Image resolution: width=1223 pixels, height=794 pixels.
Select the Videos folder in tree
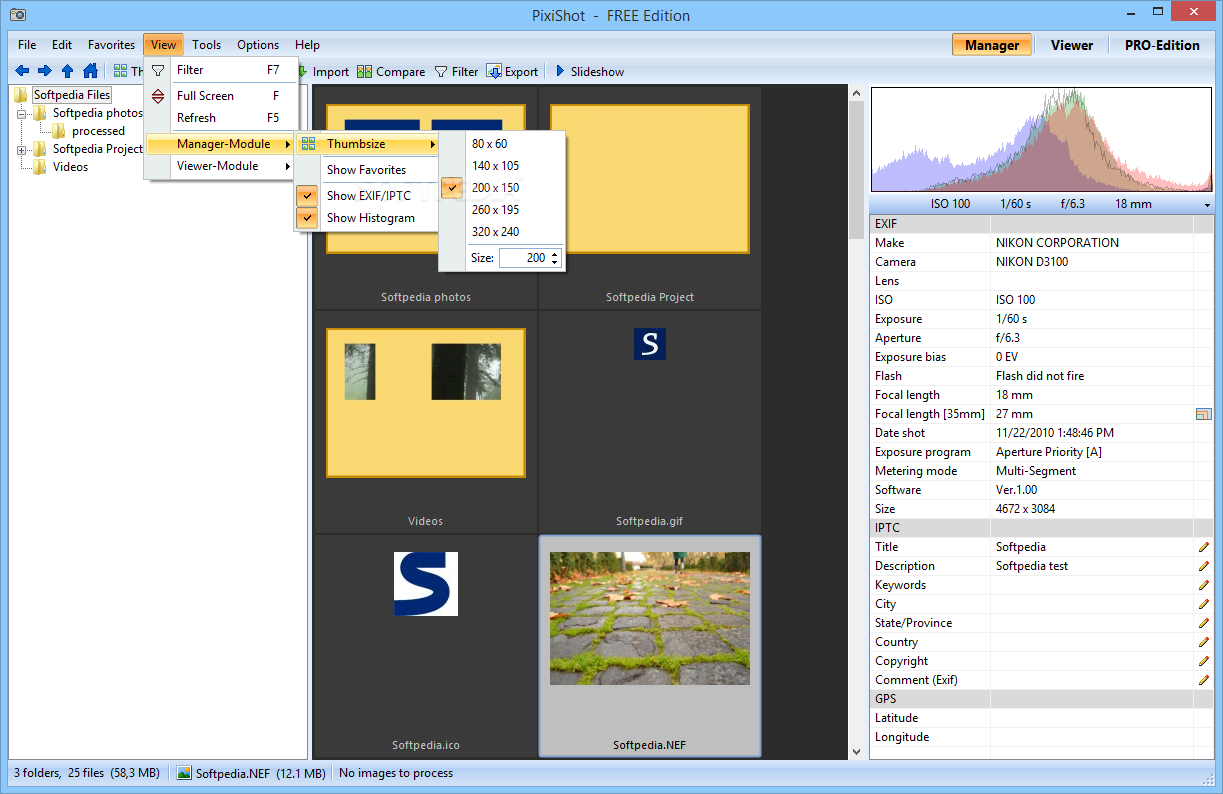(x=70, y=167)
